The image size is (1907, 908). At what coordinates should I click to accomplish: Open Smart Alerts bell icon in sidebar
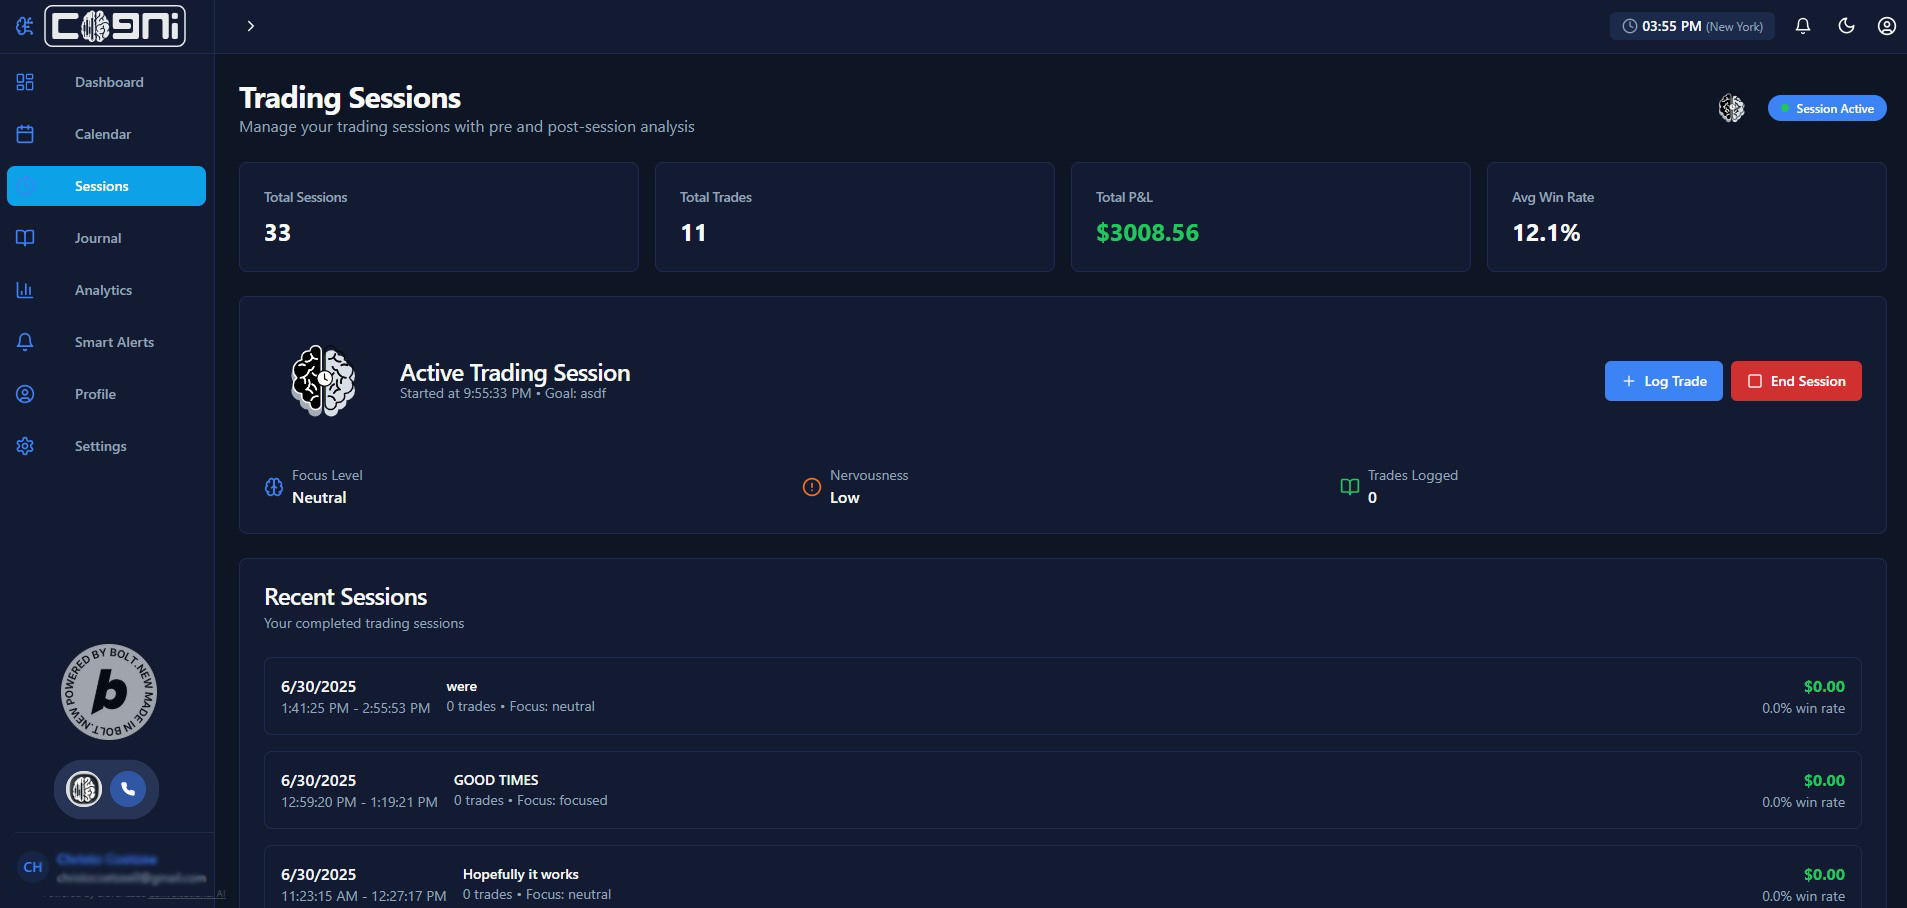click(25, 342)
